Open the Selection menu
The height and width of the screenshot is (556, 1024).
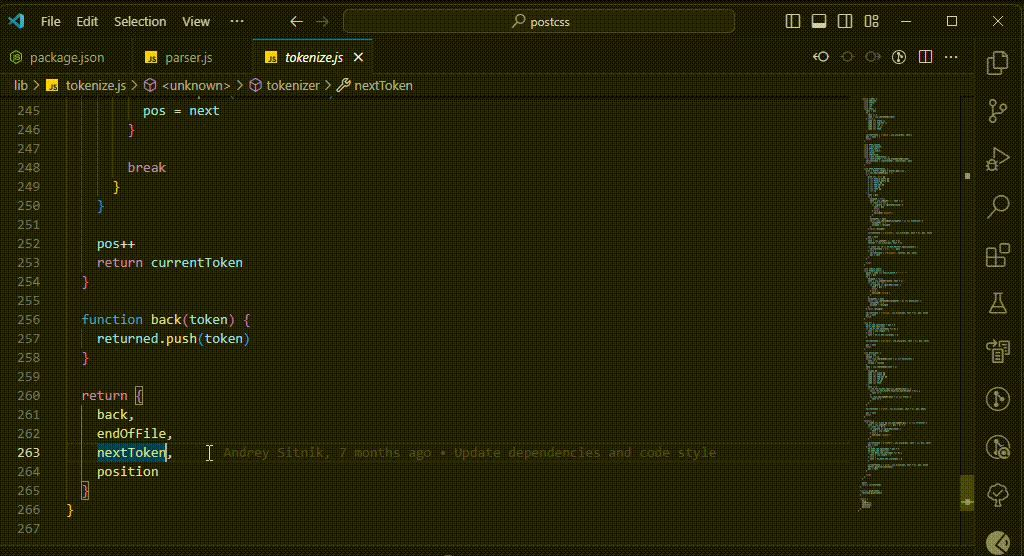140,22
